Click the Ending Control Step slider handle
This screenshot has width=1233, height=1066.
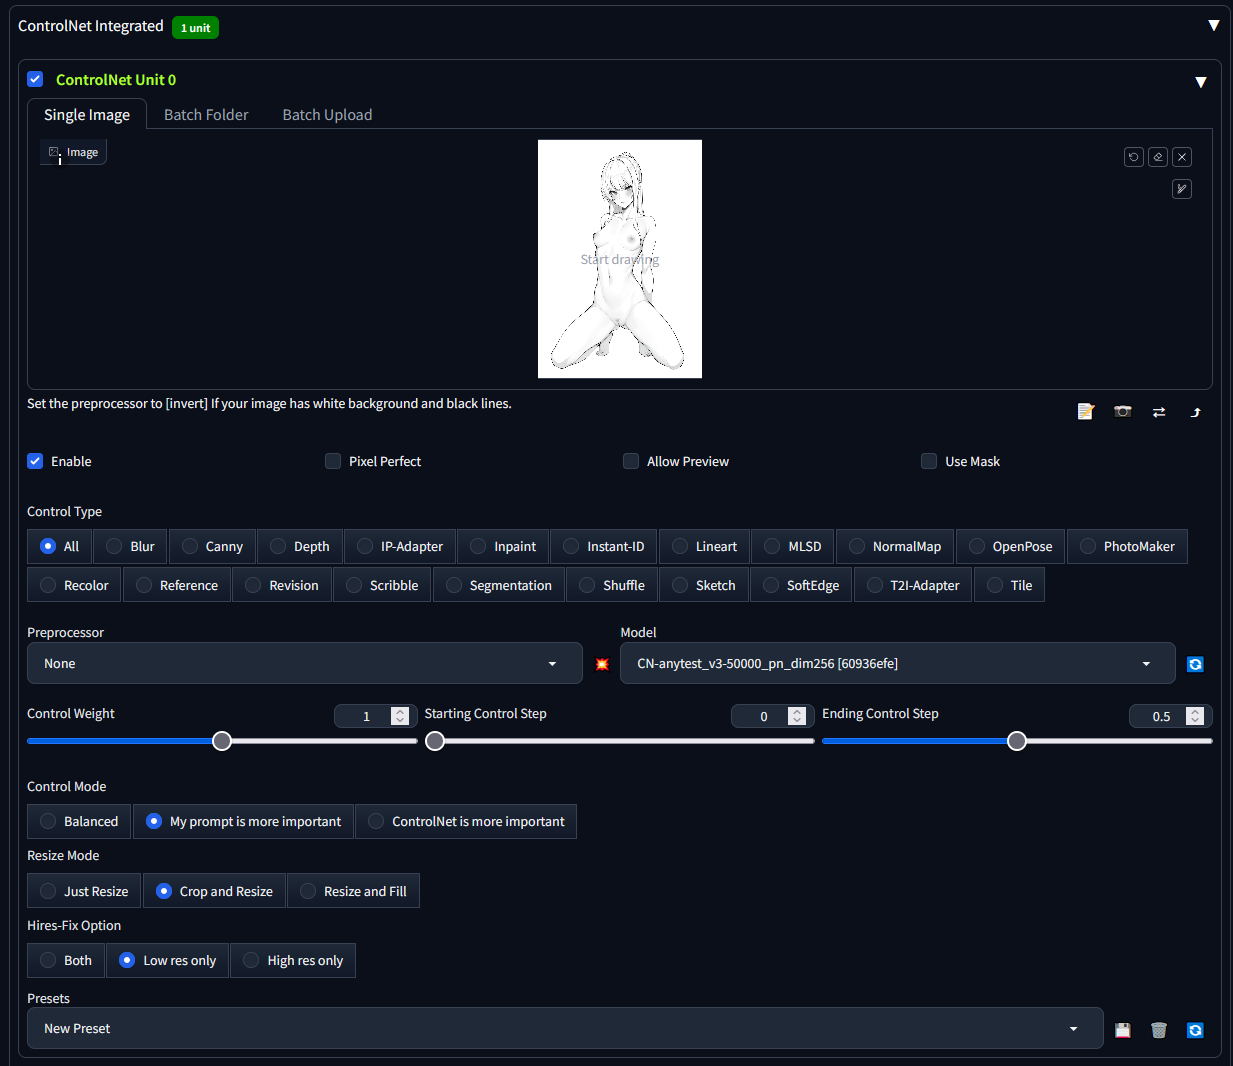pos(1017,741)
